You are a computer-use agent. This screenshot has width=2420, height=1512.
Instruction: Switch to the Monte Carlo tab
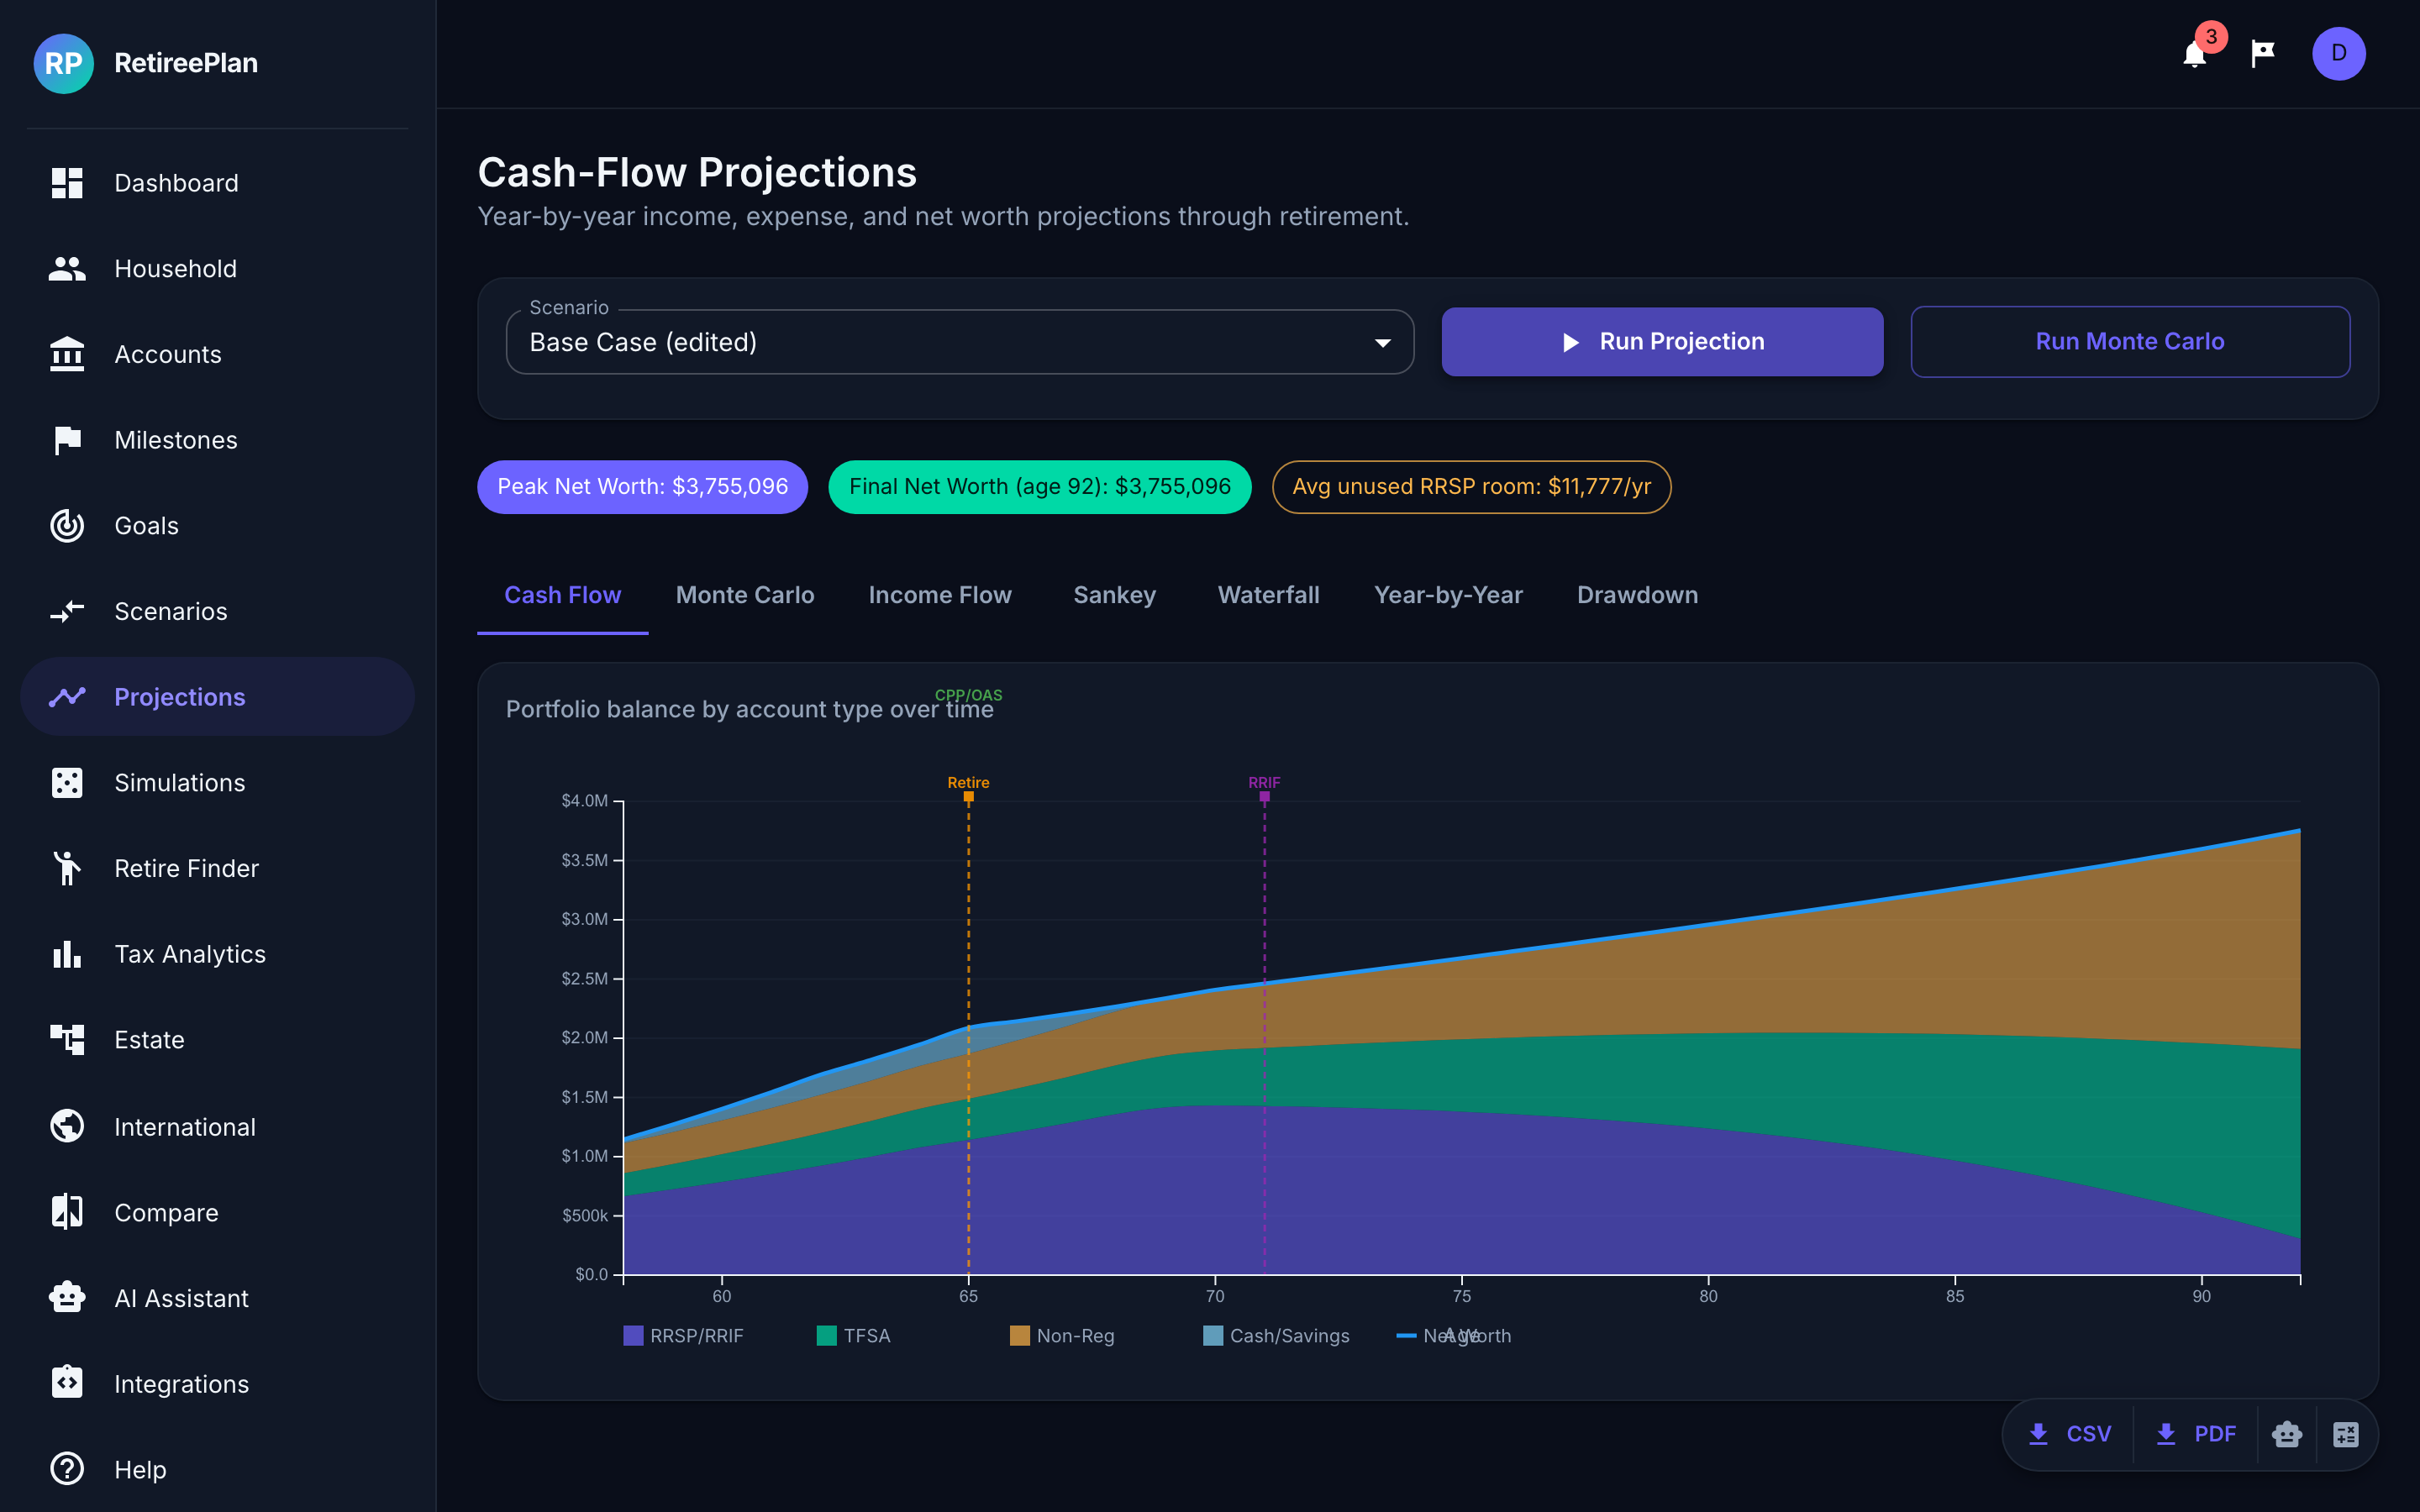(745, 595)
